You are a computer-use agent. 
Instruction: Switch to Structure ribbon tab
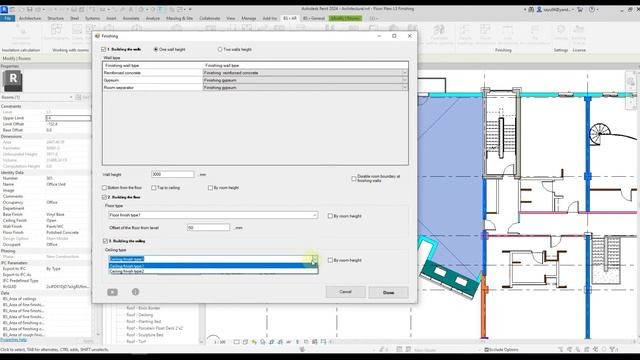coord(56,18)
